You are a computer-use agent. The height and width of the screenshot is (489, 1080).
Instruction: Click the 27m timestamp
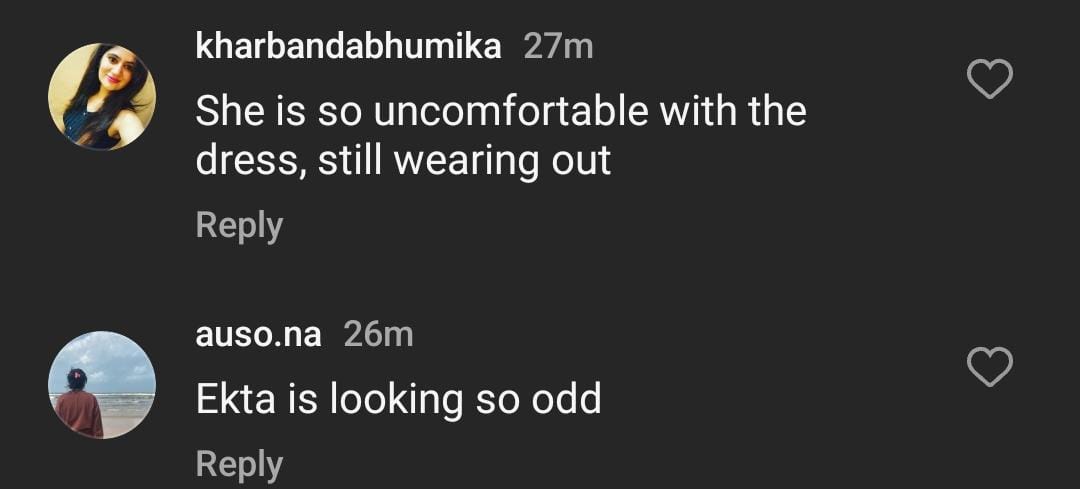tap(558, 46)
